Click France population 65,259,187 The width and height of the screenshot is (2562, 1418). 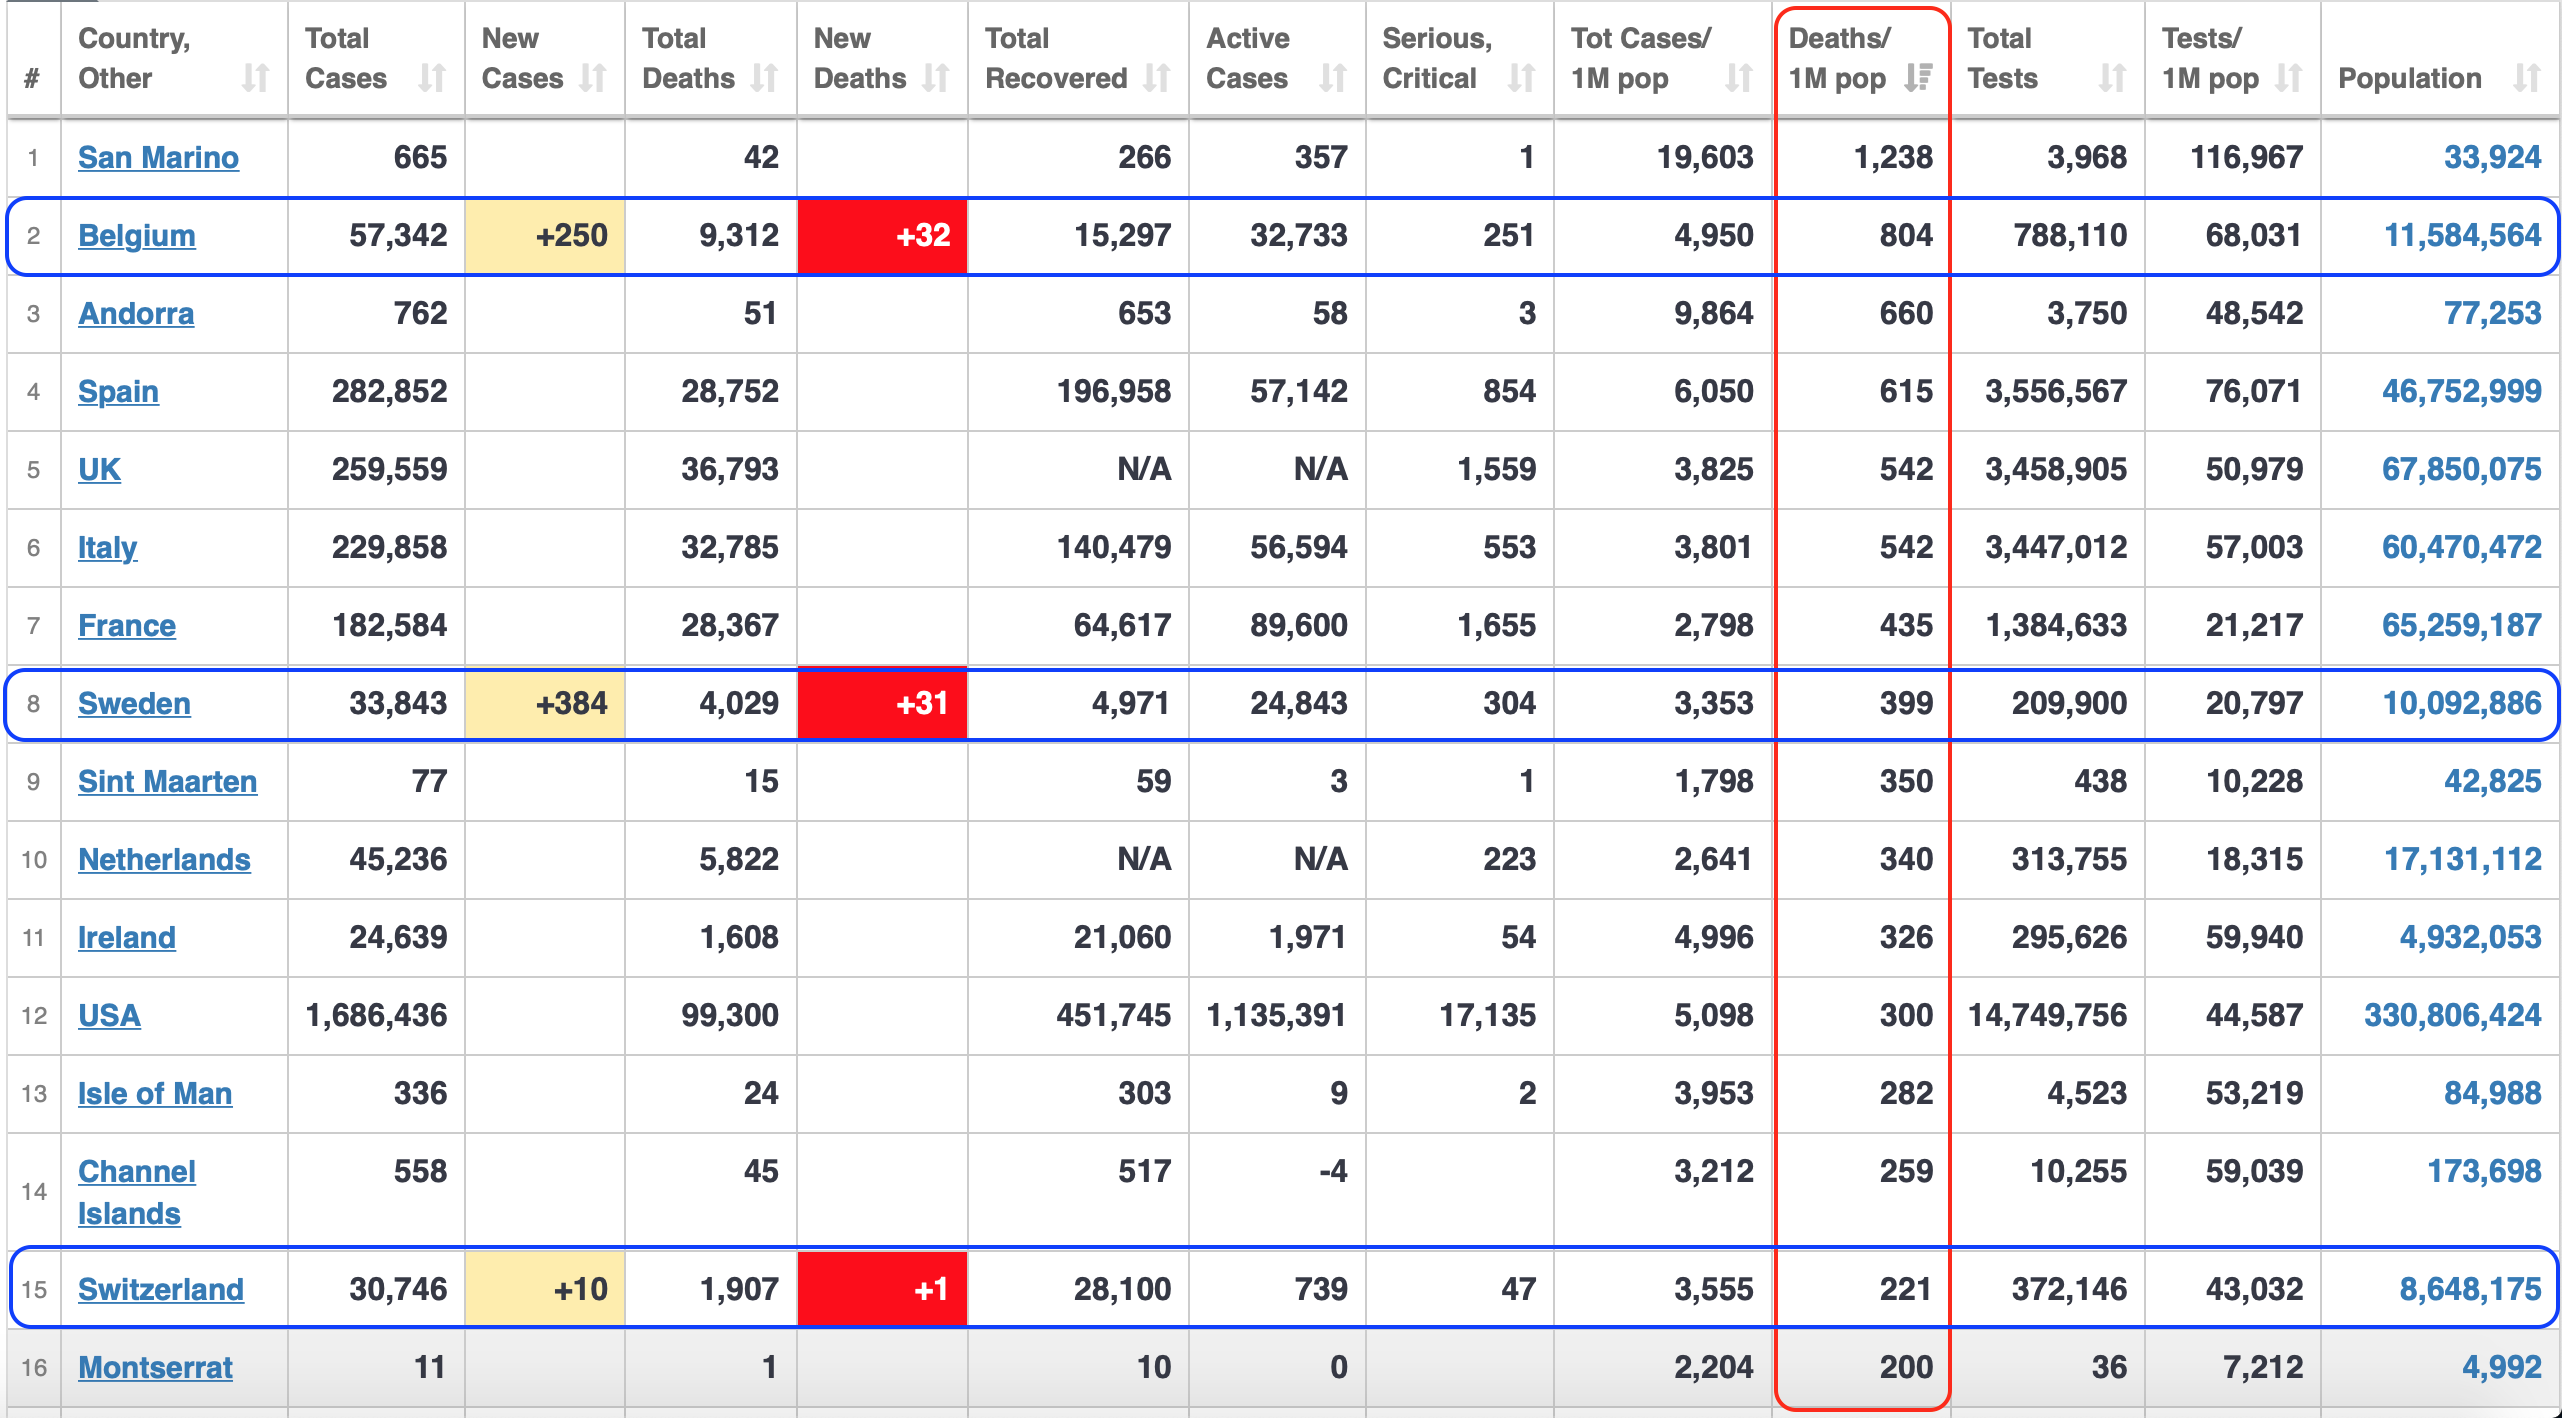[x=2461, y=625]
